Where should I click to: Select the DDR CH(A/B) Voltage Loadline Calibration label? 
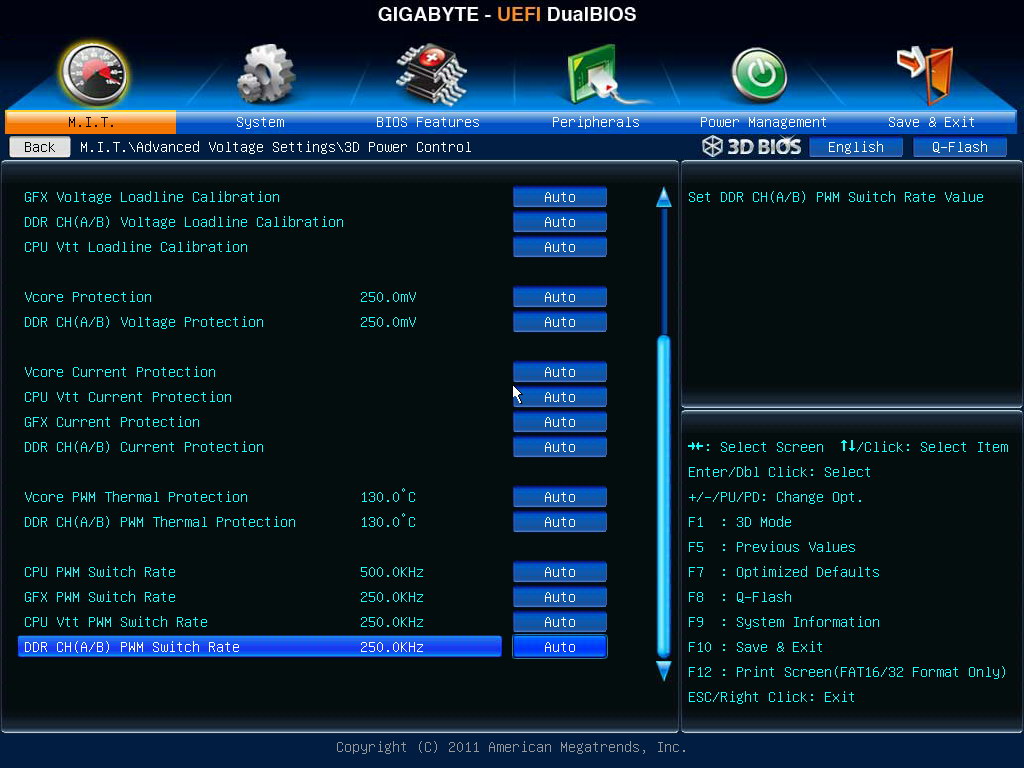184,222
